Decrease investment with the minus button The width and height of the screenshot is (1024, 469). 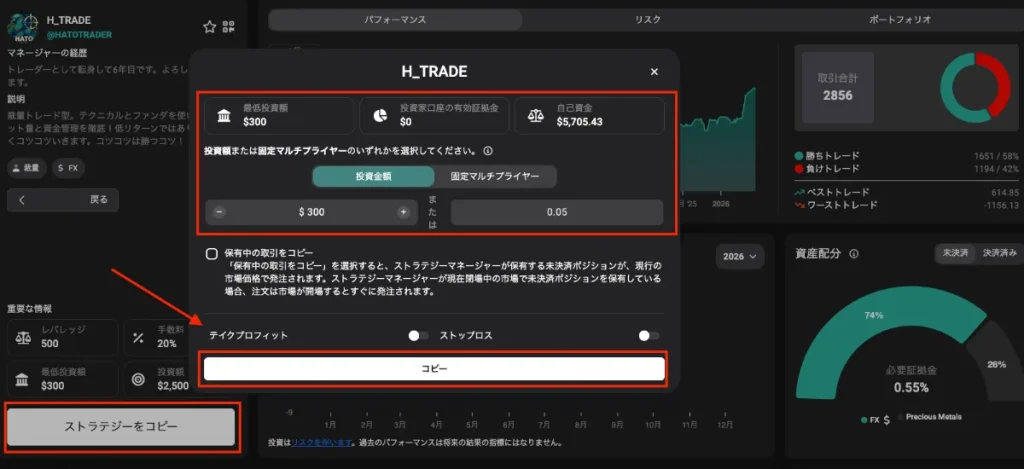tap(220, 212)
